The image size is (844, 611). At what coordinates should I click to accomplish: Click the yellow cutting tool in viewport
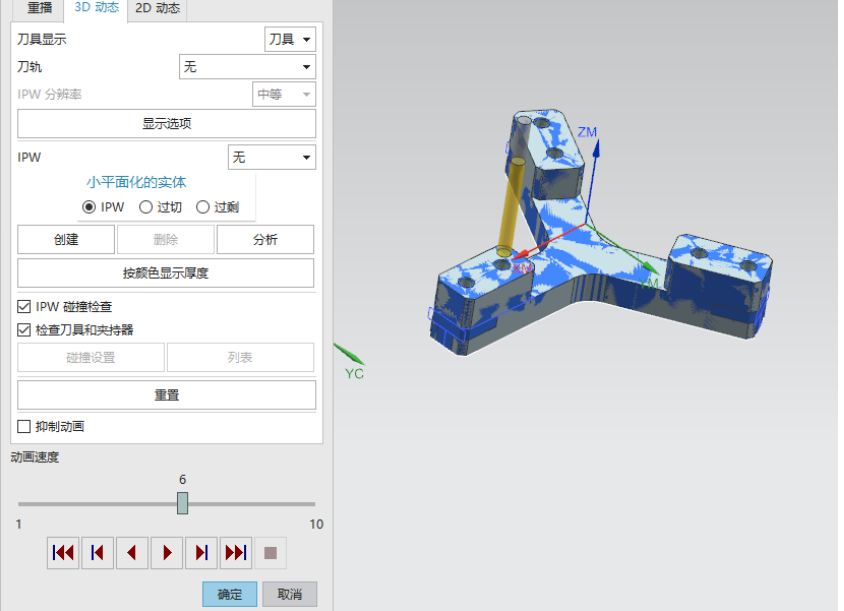[x=510, y=209]
